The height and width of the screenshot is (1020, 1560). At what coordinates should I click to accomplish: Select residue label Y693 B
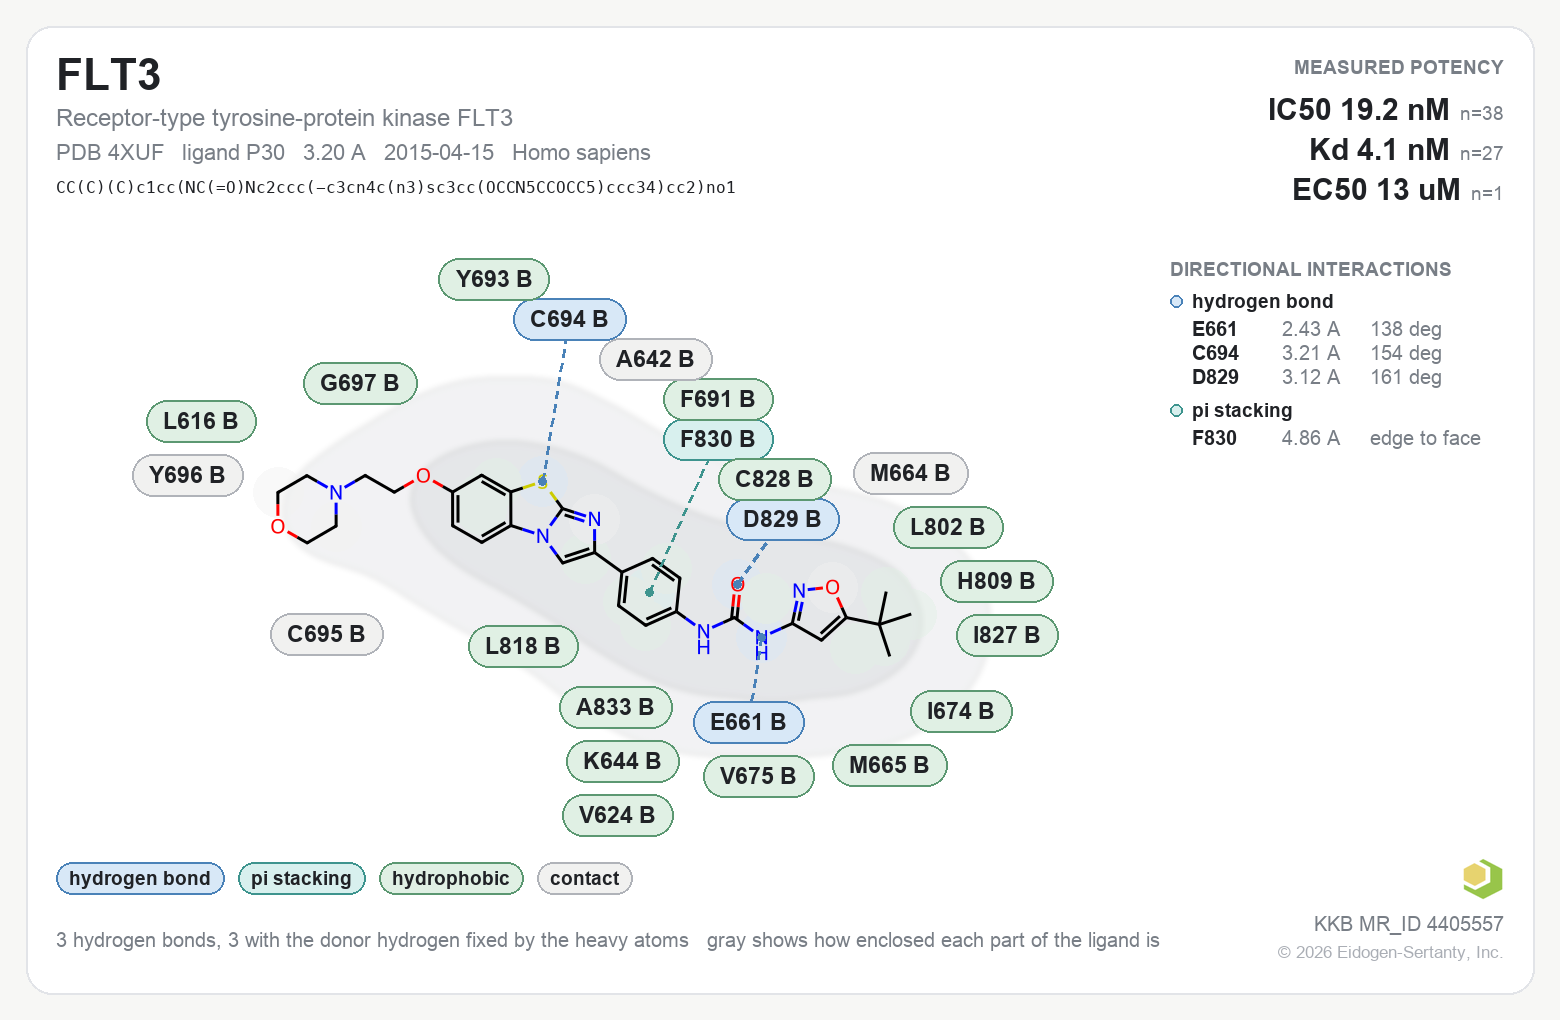[494, 279]
